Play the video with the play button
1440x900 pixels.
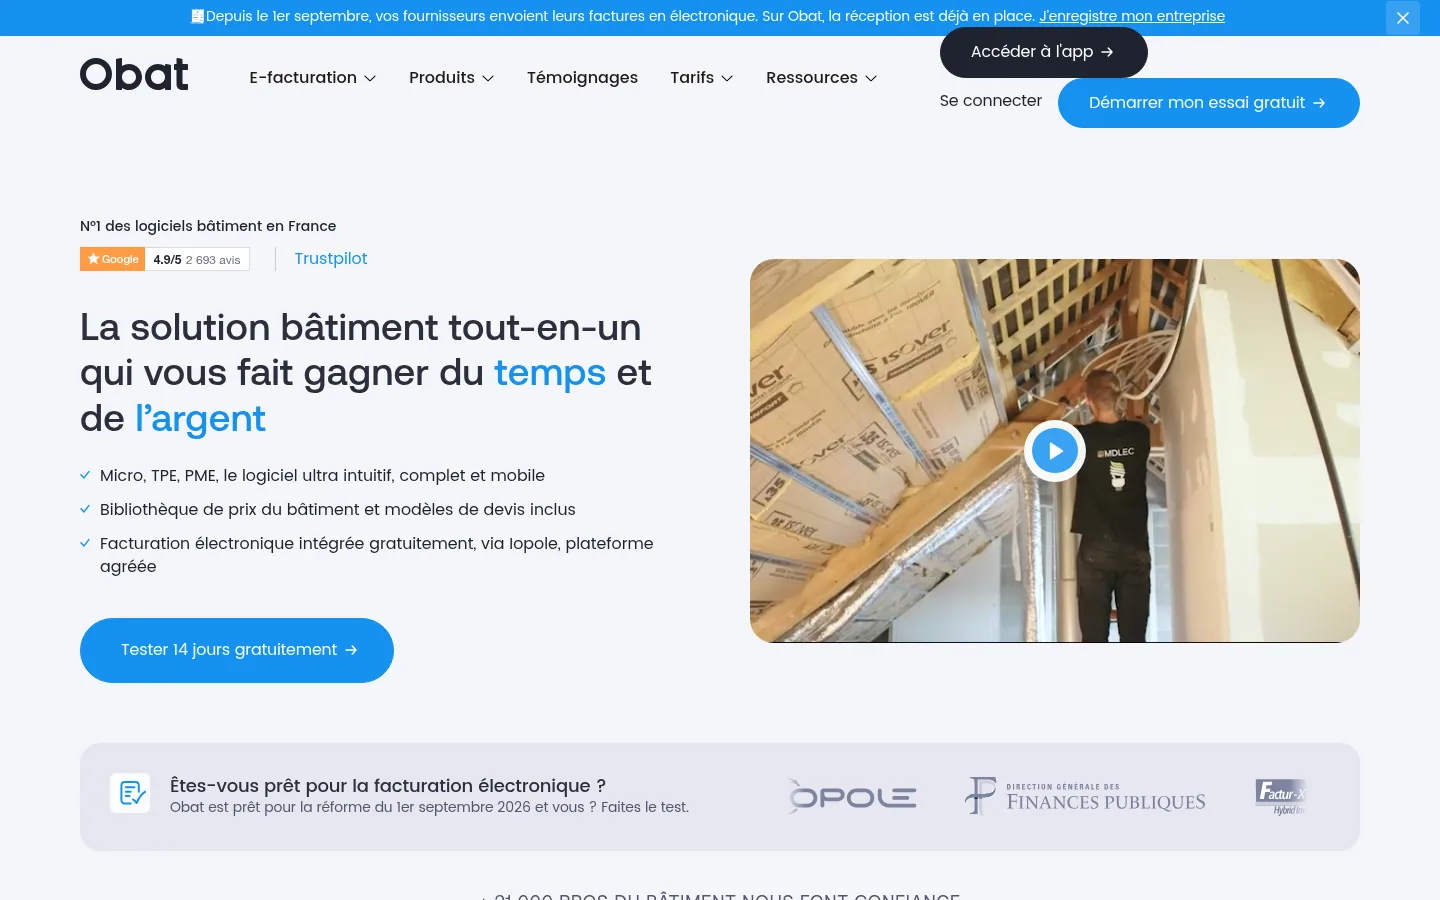1055,451
